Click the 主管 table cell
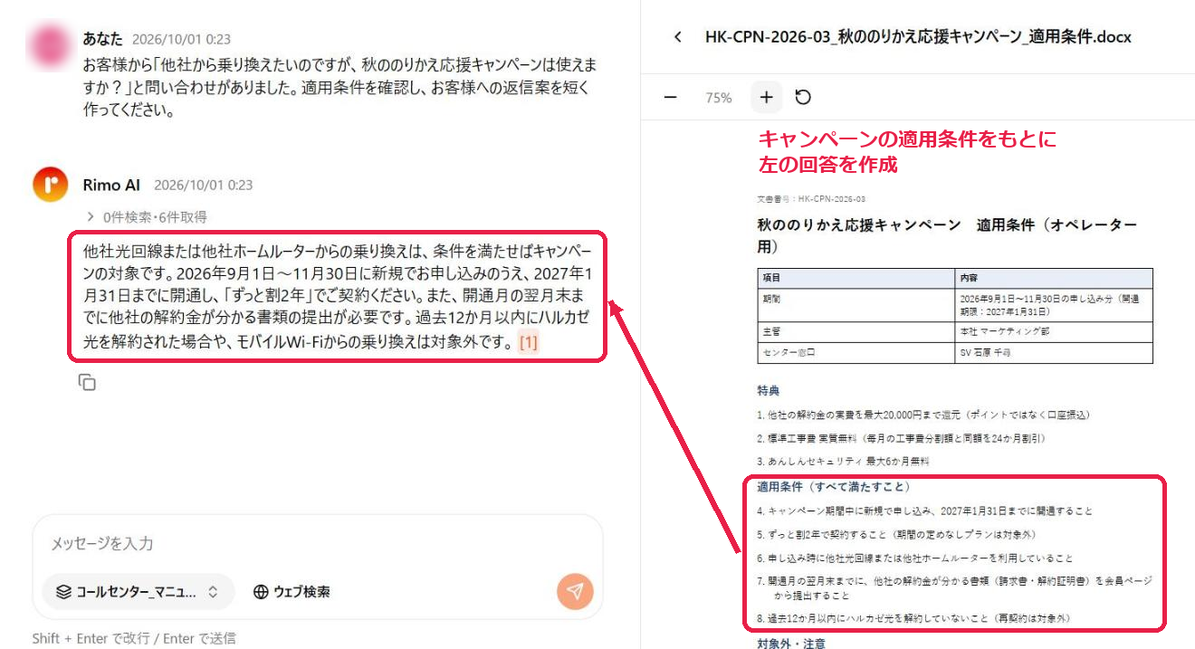Image resolution: width=1195 pixels, height=649 pixels. tap(856, 331)
